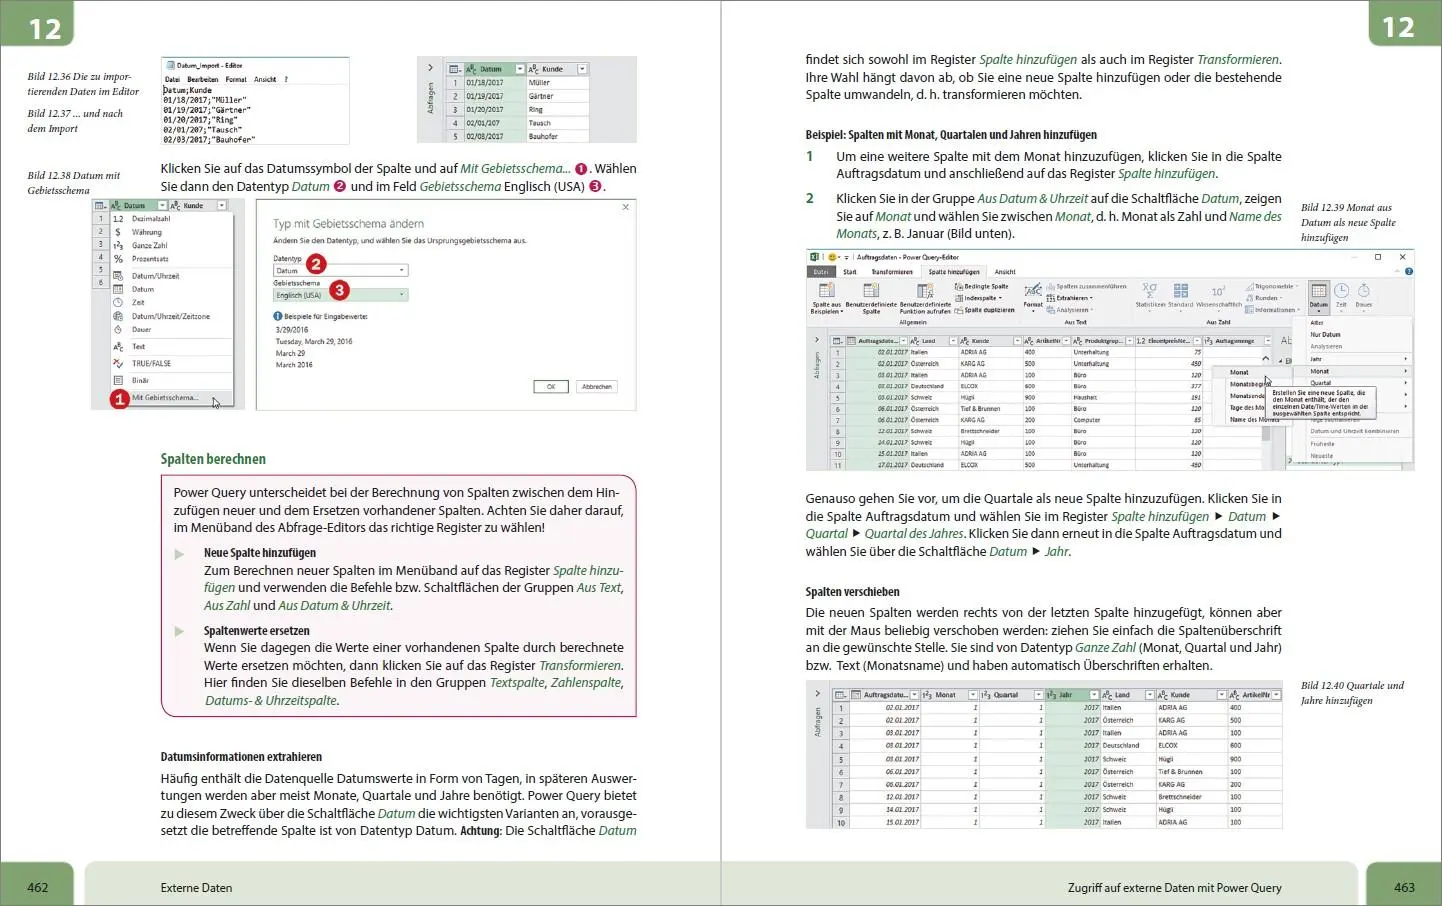The height and width of the screenshot is (906, 1442).
Task: Click the Datum button in the ribbon
Action: pyautogui.click(x=1319, y=294)
